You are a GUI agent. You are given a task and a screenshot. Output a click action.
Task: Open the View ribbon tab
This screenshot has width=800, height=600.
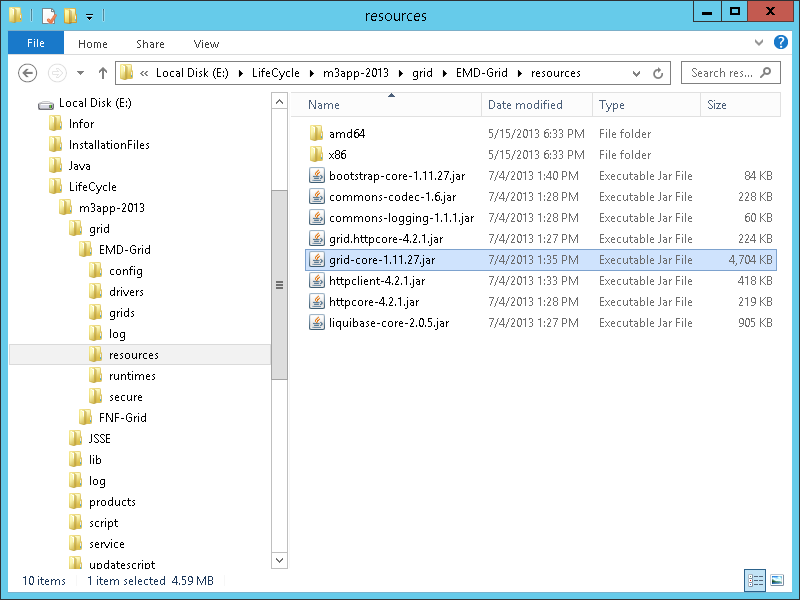pos(206,44)
